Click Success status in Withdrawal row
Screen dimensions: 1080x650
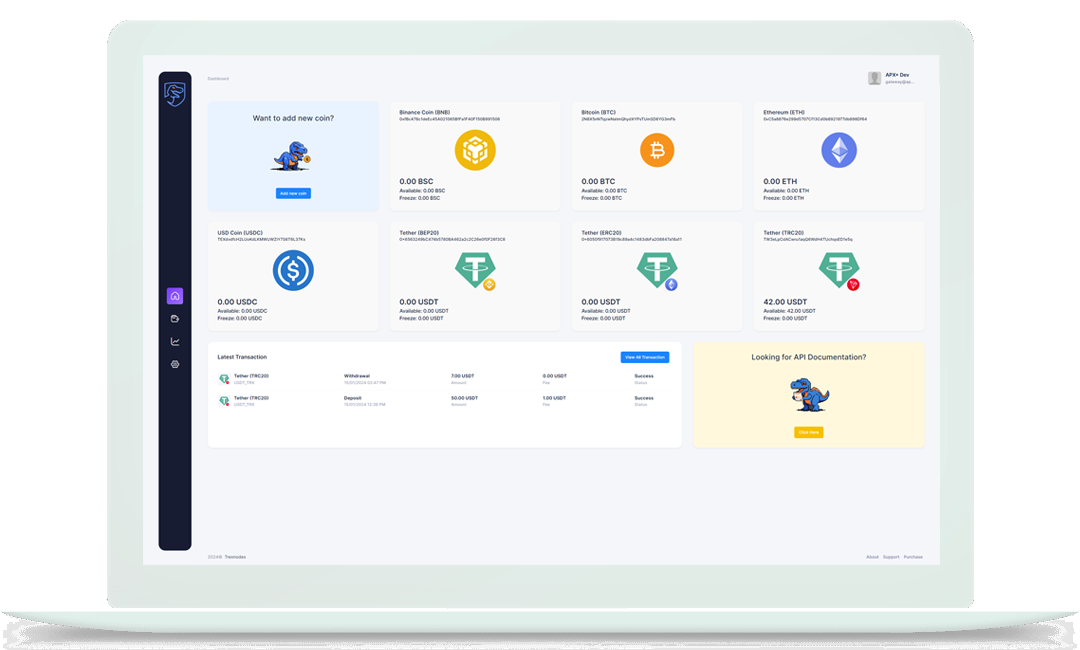pos(644,376)
